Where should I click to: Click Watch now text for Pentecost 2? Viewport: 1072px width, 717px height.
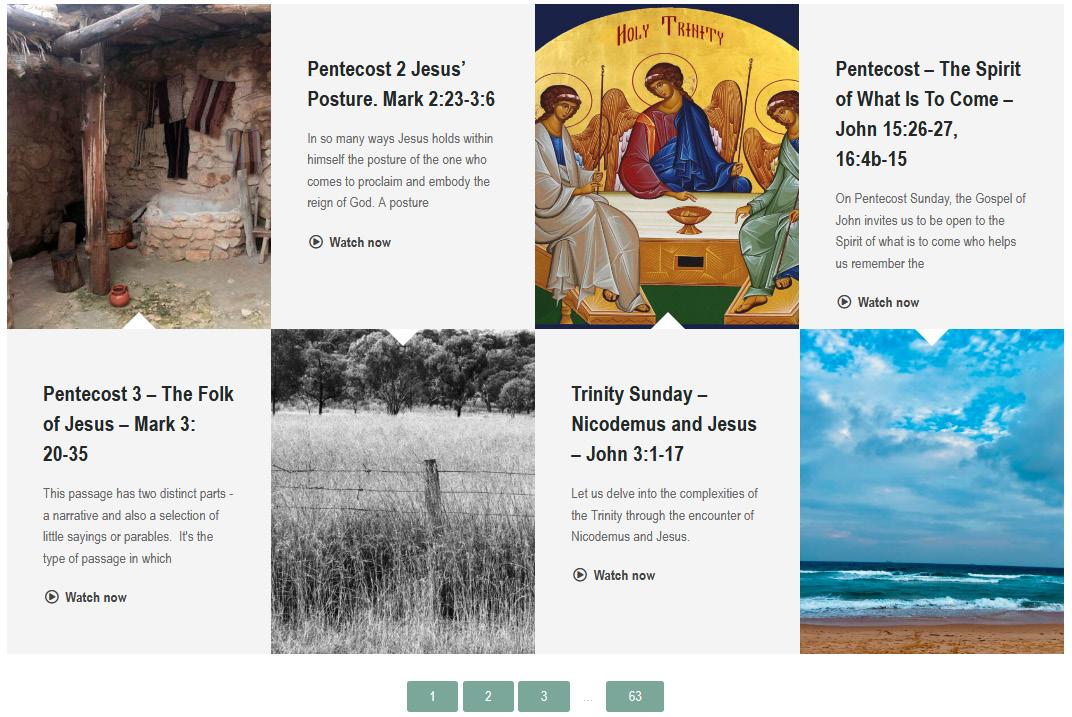pos(360,243)
